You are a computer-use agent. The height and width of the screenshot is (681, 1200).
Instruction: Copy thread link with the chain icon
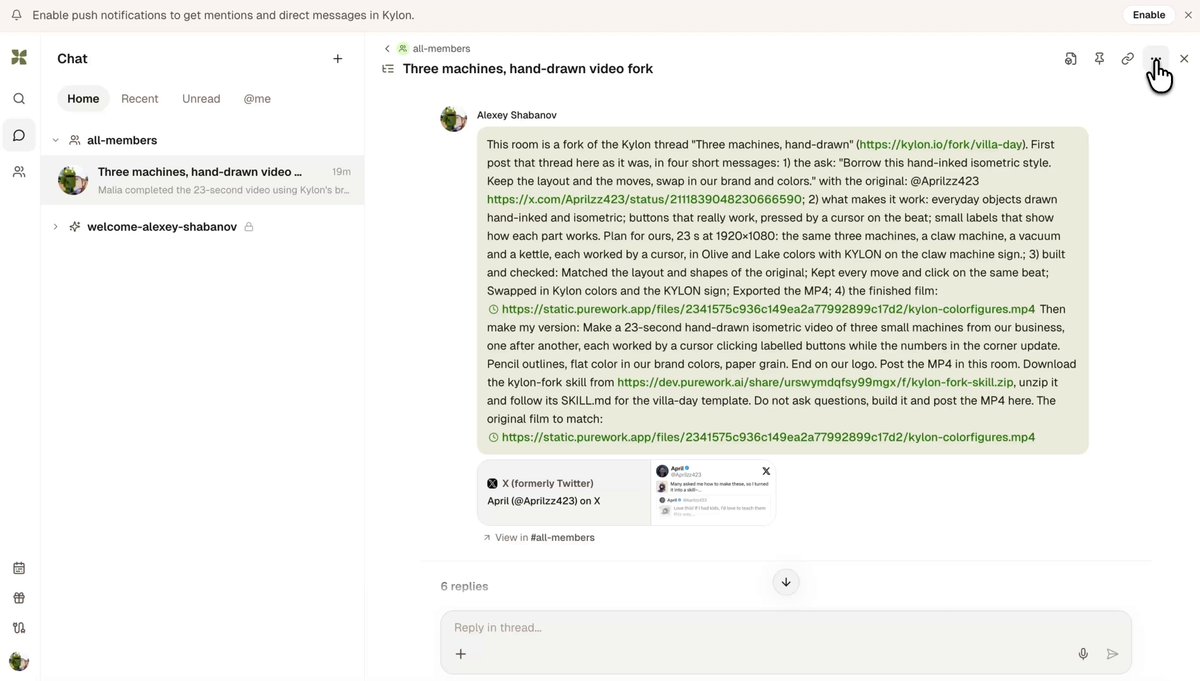coord(1127,59)
